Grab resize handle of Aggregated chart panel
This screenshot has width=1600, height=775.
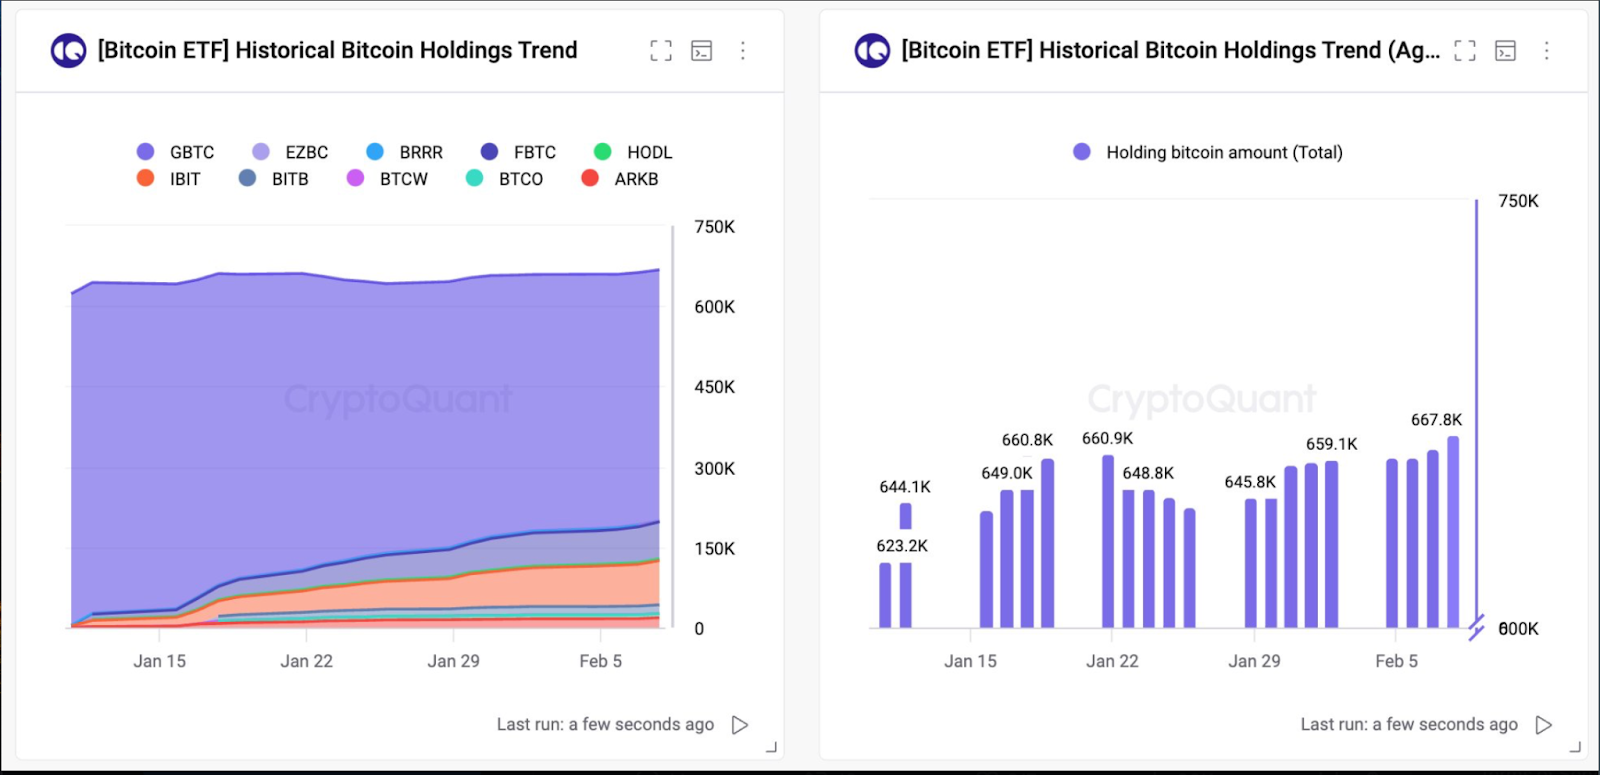tap(1575, 747)
